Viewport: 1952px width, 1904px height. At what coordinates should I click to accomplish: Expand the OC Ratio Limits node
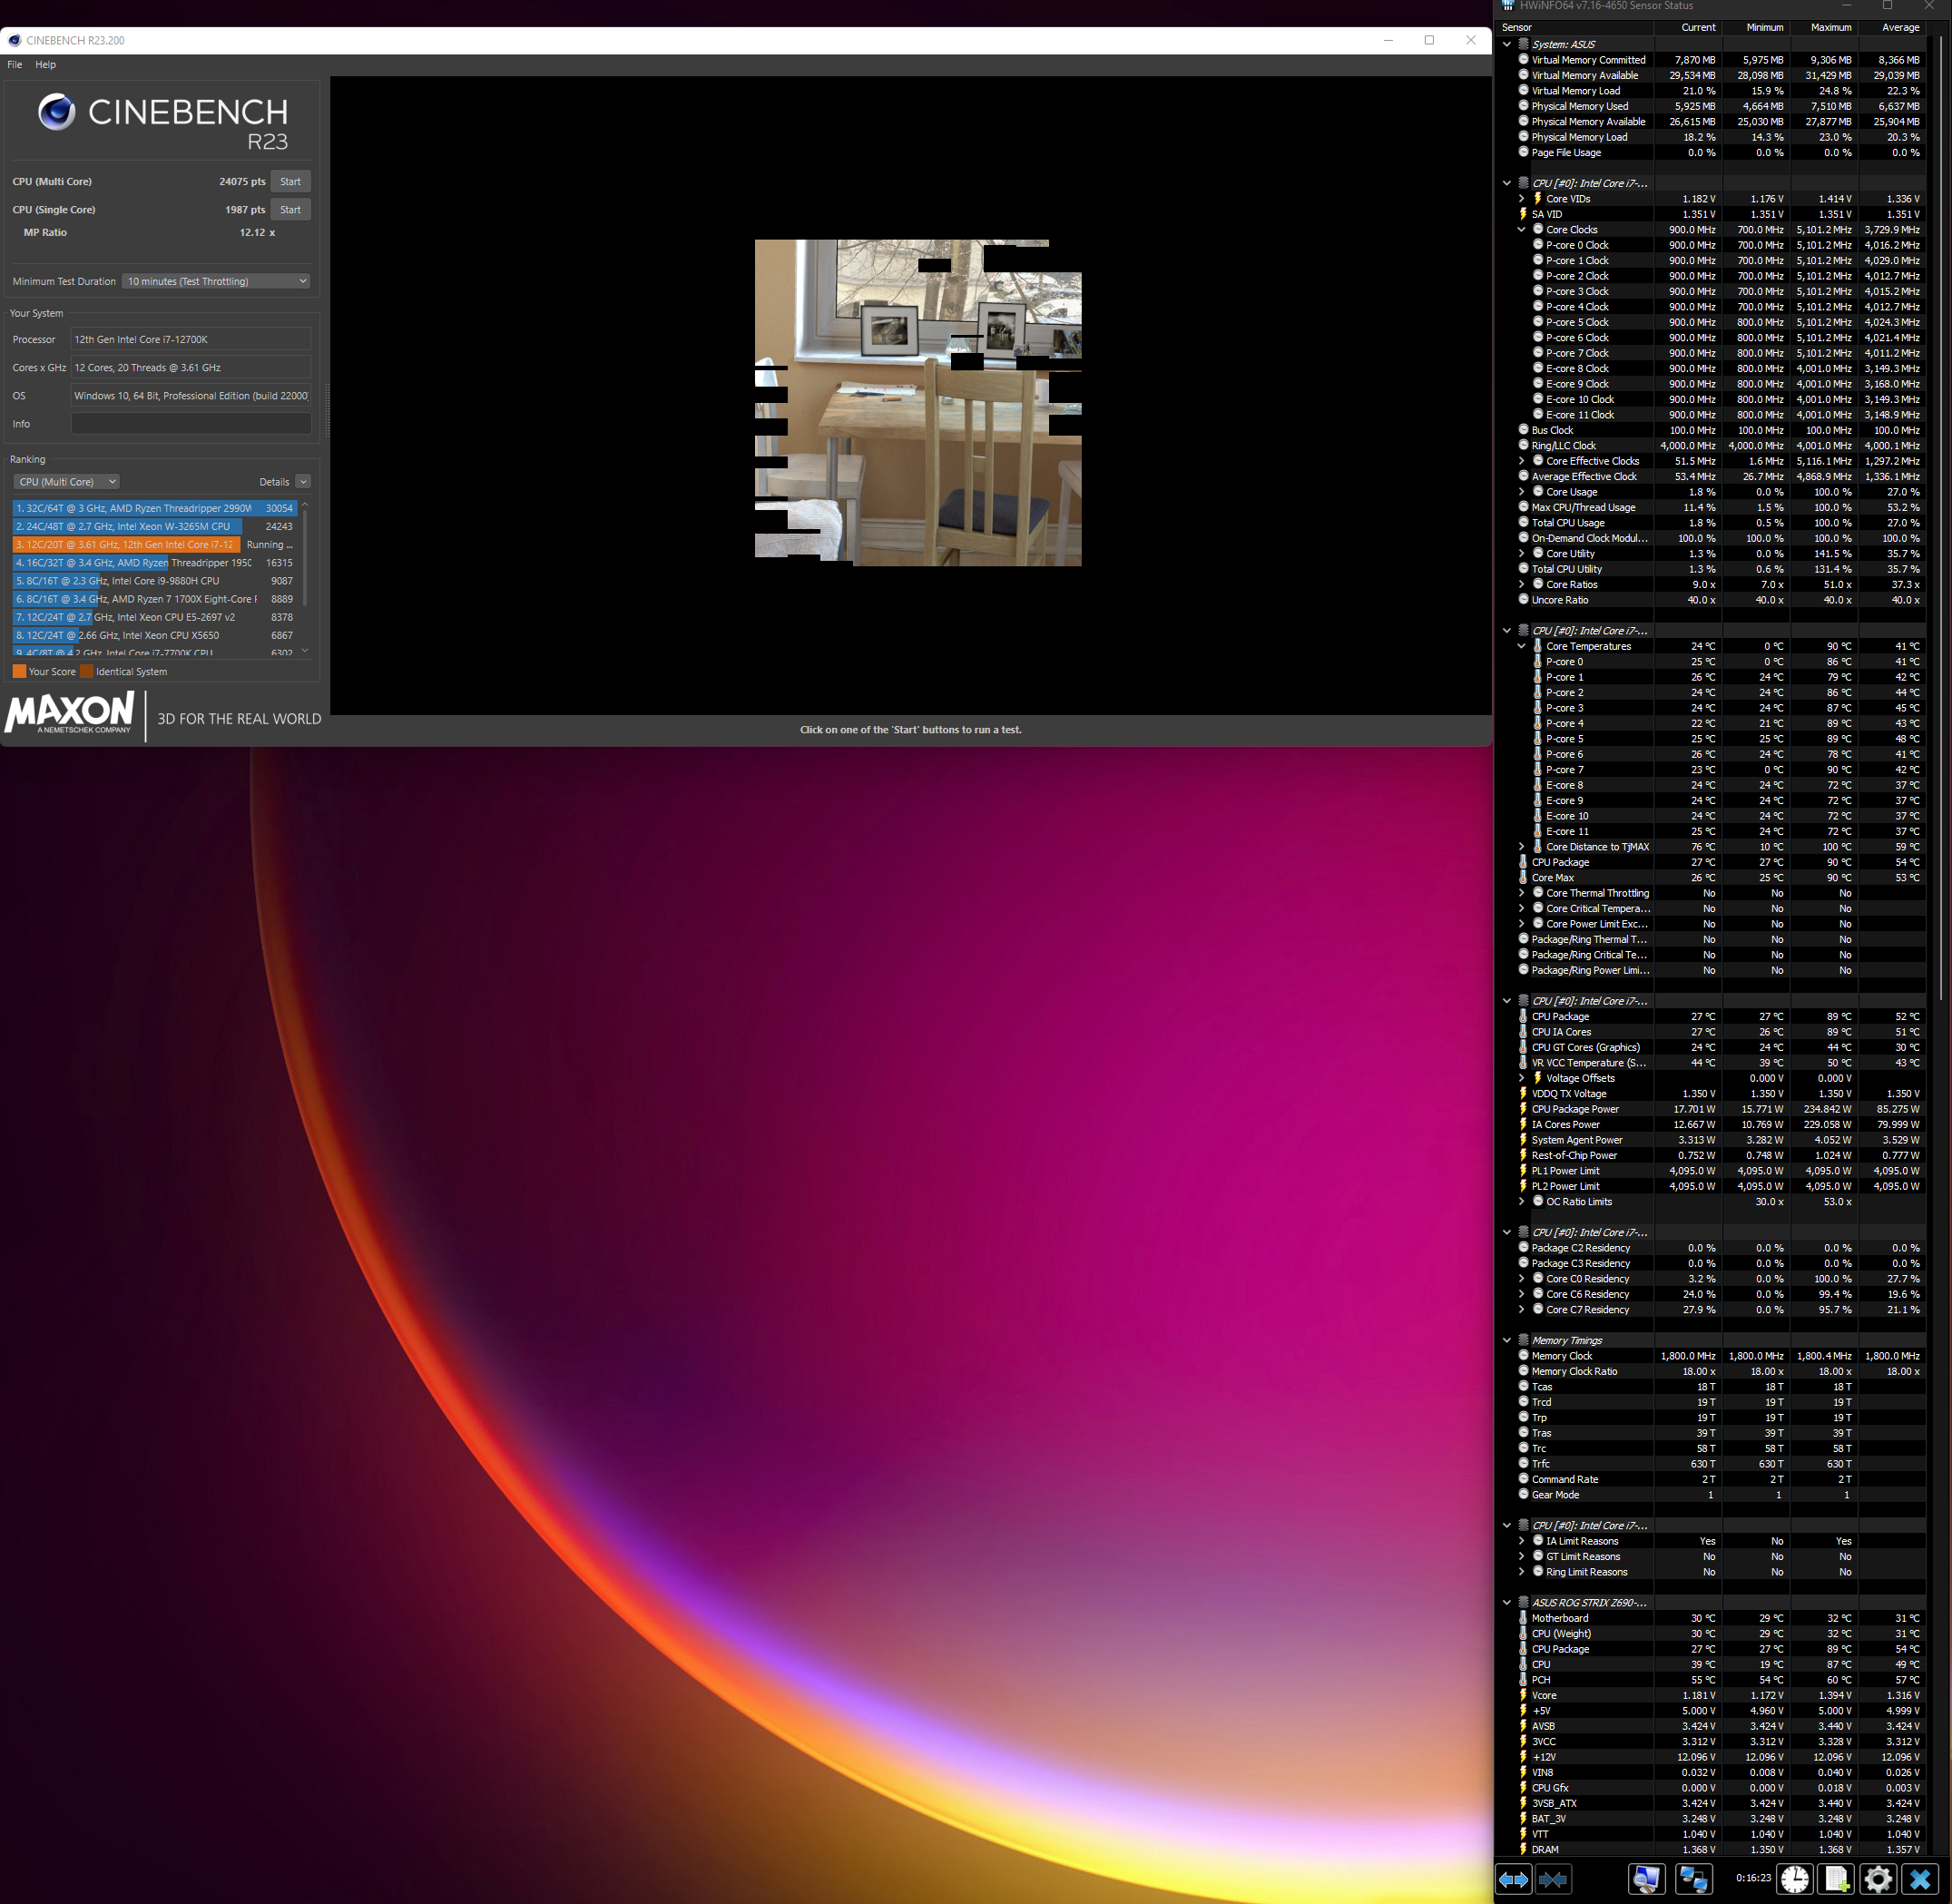[x=1522, y=1201]
